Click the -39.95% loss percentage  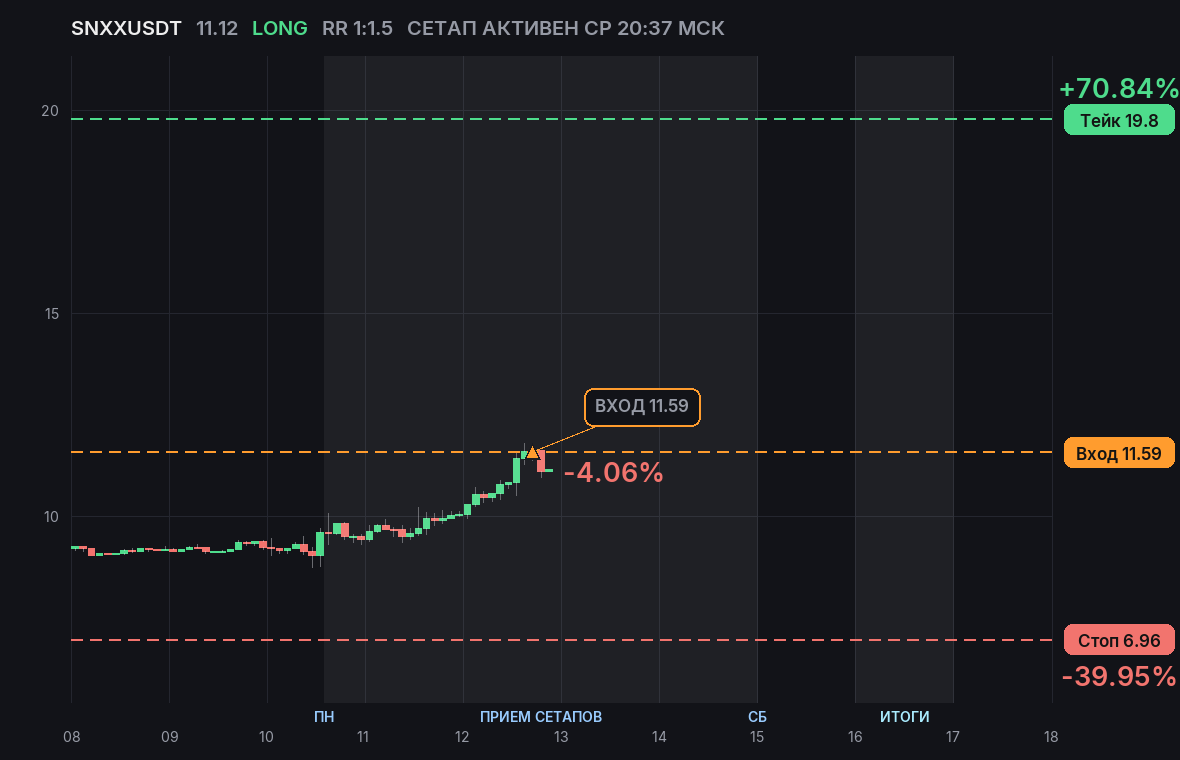(1118, 676)
